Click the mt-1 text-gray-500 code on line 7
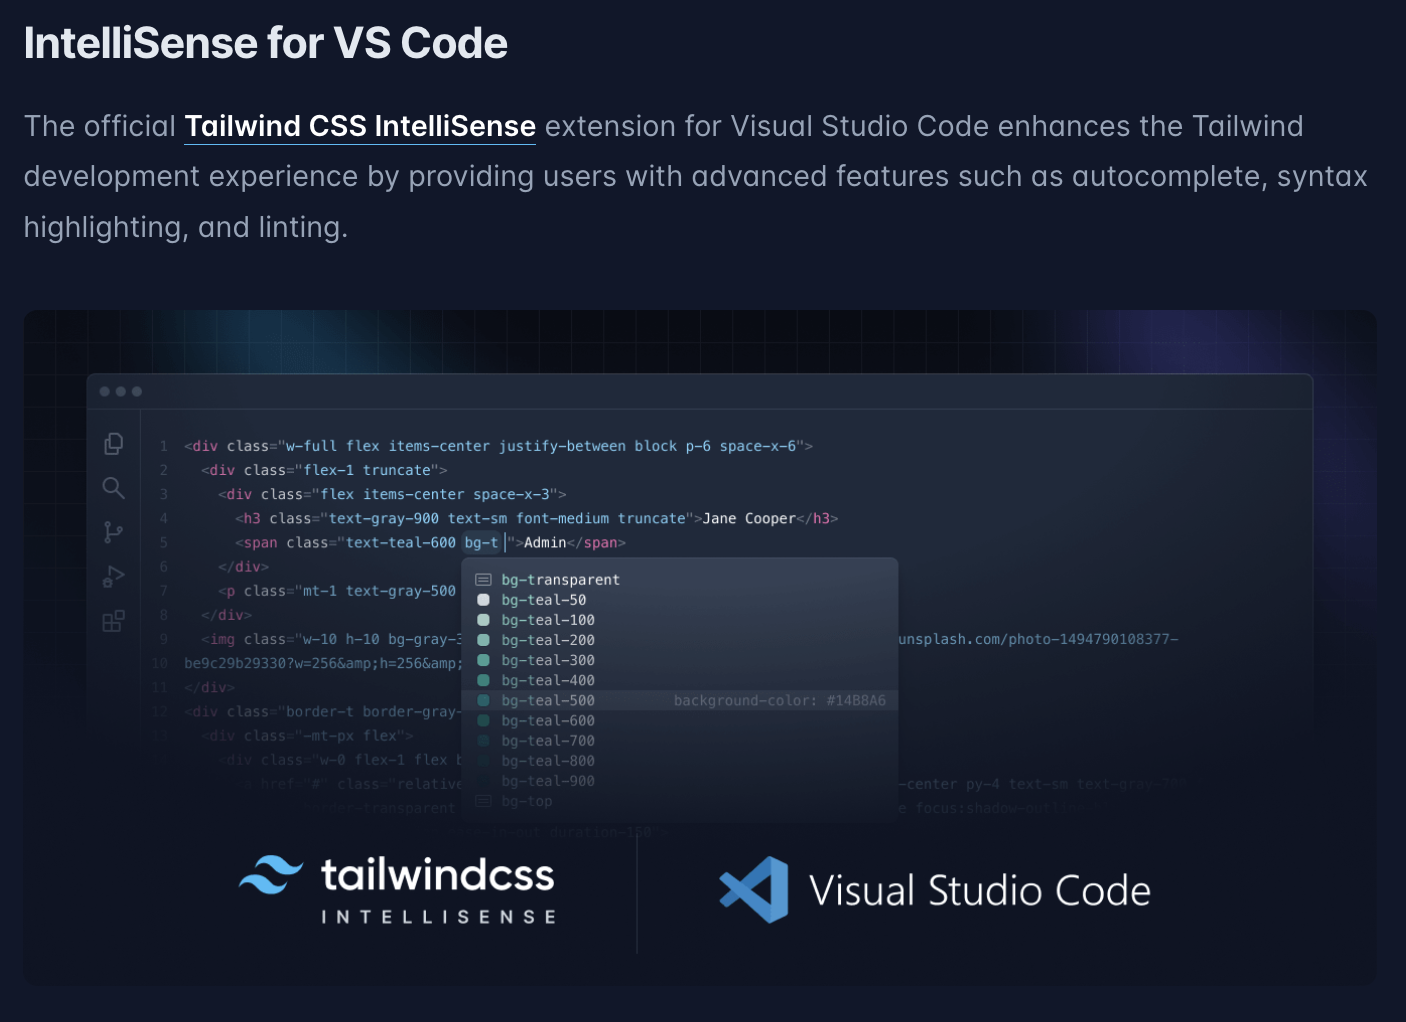The image size is (1406, 1022). 380,591
